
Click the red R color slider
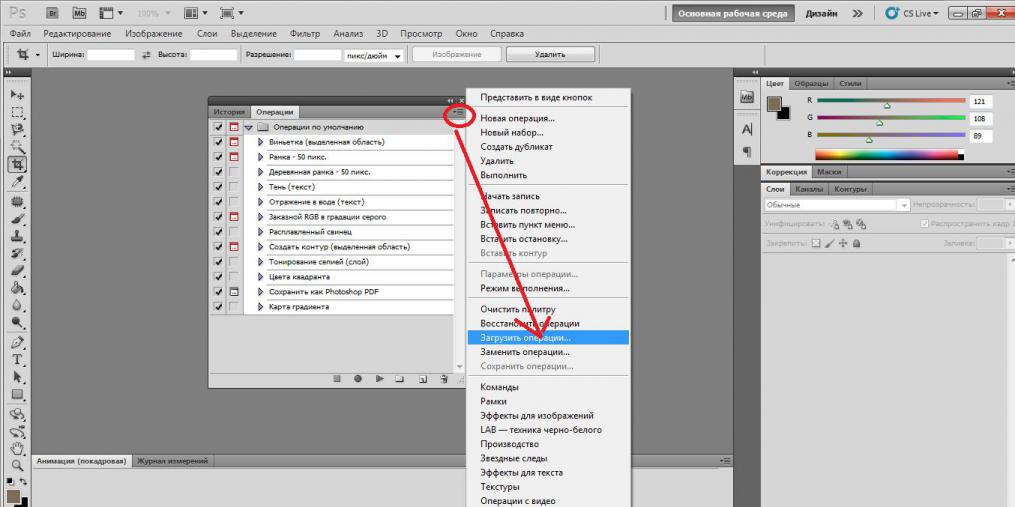(891, 101)
